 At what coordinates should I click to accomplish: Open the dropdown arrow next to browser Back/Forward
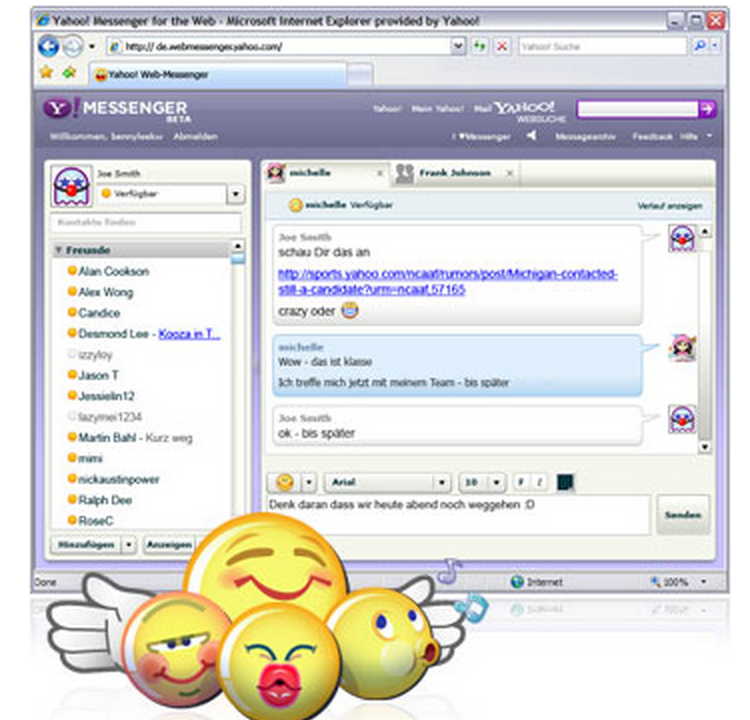[x=92, y=47]
